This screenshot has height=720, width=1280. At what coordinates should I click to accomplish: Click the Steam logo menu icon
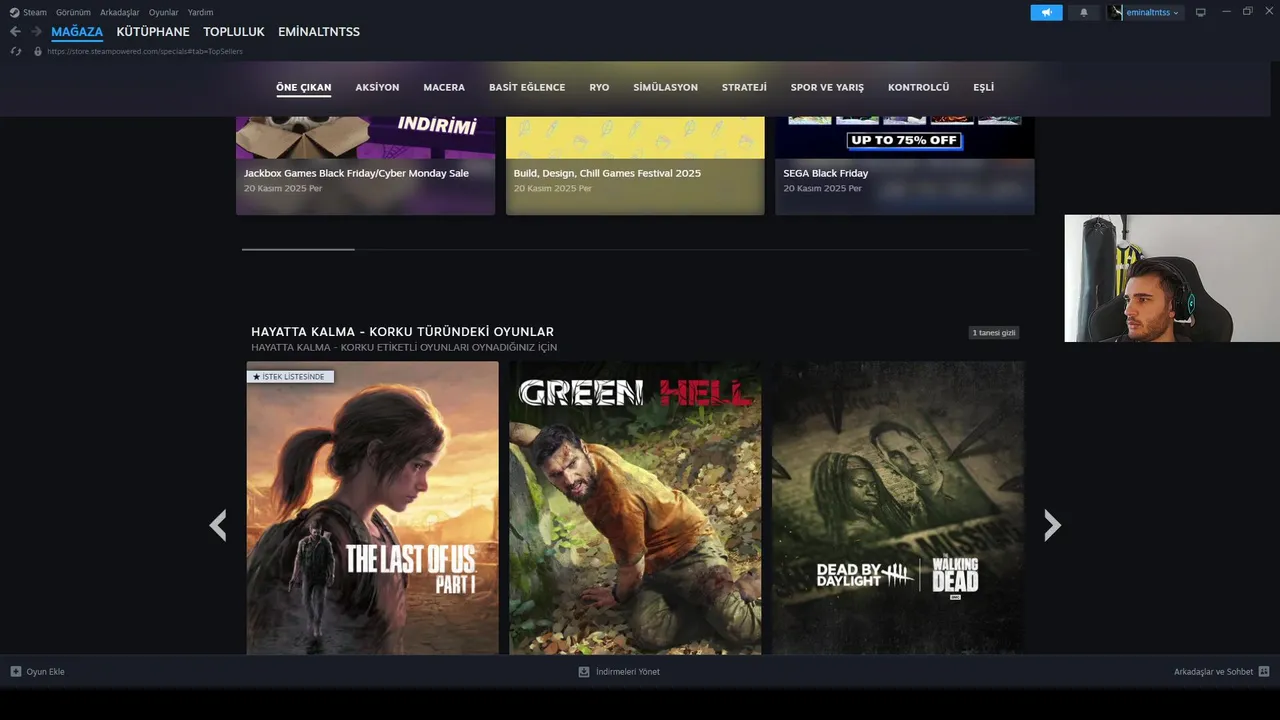point(14,12)
